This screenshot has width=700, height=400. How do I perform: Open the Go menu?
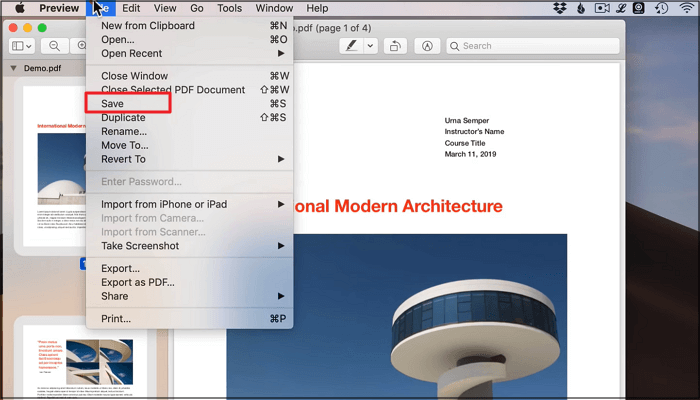click(x=196, y=8)
